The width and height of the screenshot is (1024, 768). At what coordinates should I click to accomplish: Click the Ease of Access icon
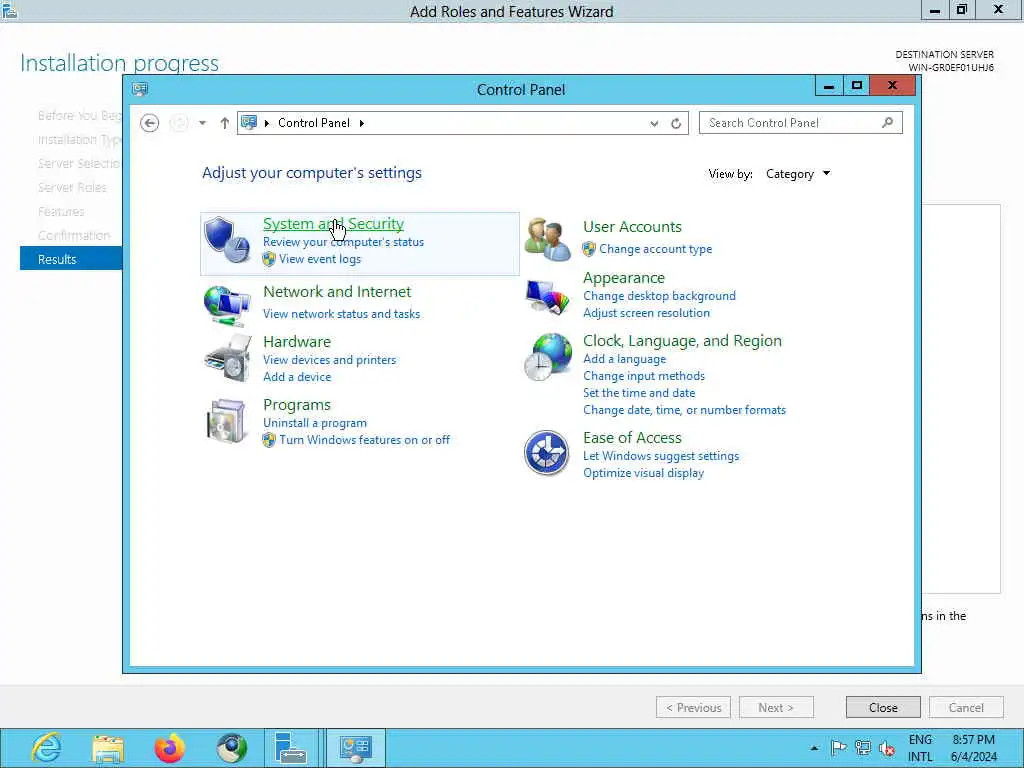[x=547, y=453]
